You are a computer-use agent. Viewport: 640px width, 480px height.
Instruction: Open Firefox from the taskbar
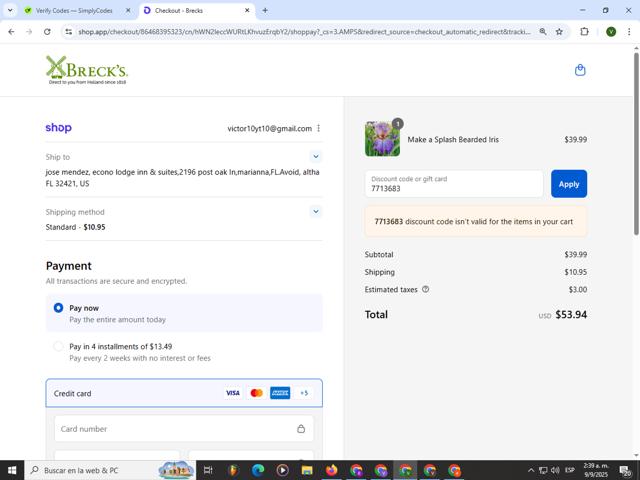coord(331,470)
